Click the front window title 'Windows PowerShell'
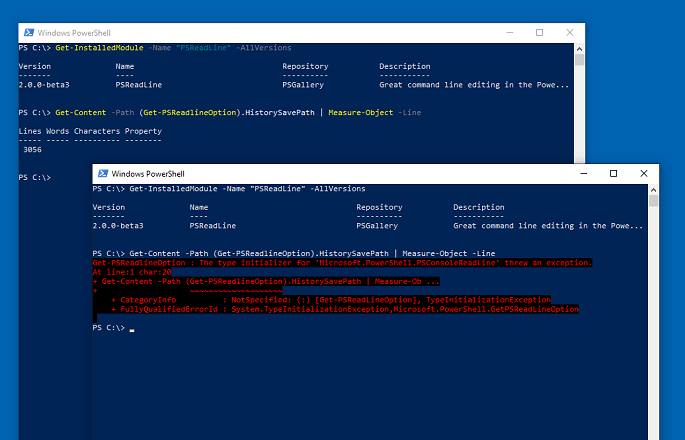 (148, 174)
